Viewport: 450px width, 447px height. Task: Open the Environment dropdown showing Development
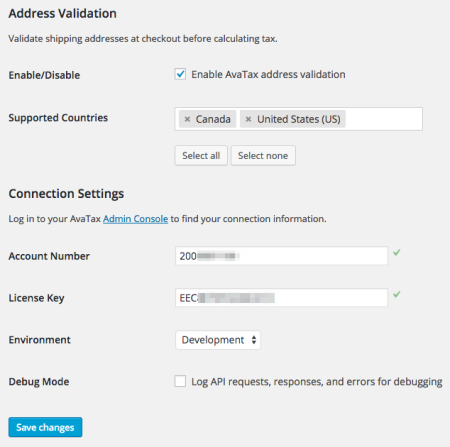click(x=218, y=340)
